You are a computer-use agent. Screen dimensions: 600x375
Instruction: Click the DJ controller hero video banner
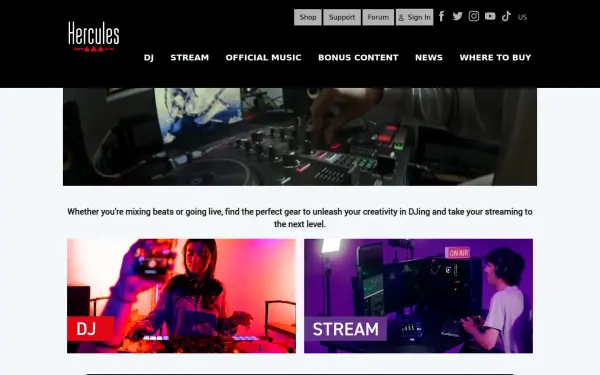(300, 137)
